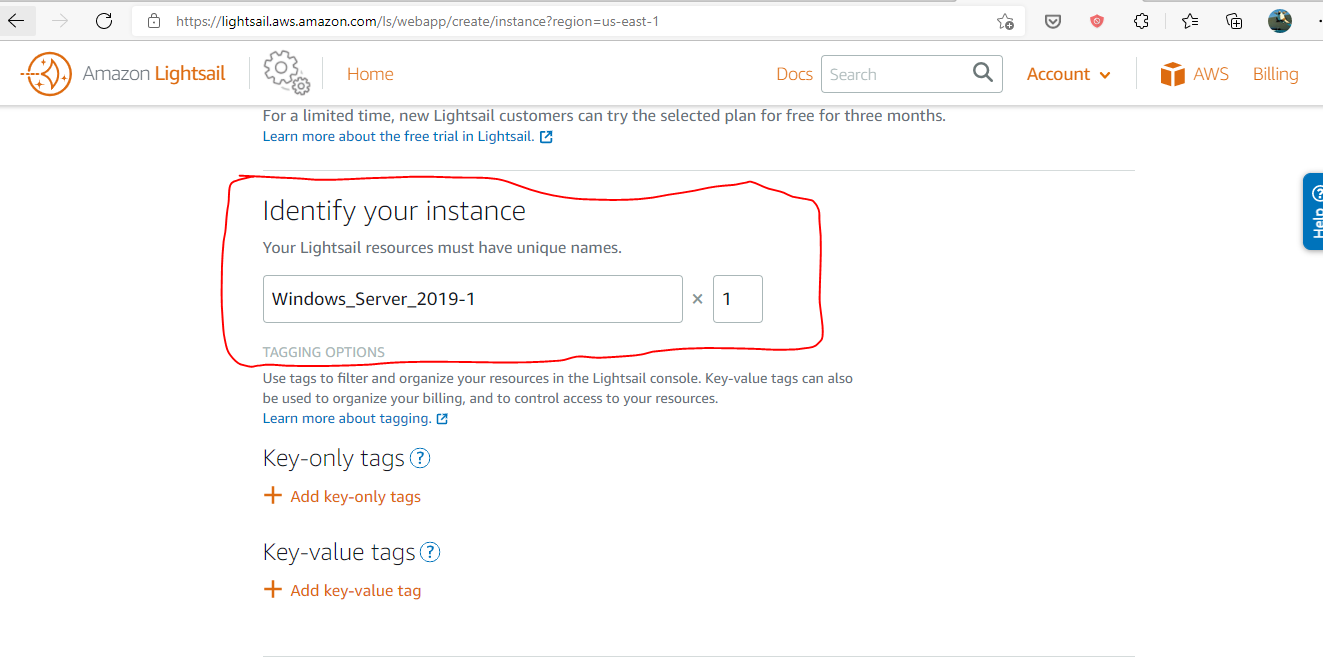Open the Lightsail settings gears icon

(286, 74)
